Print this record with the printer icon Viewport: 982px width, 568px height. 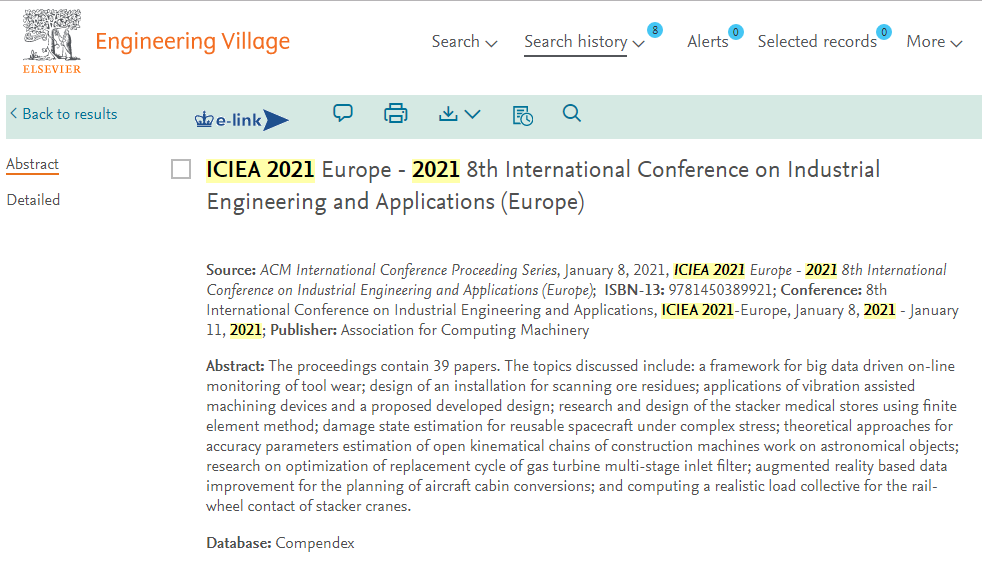[396, 113]
